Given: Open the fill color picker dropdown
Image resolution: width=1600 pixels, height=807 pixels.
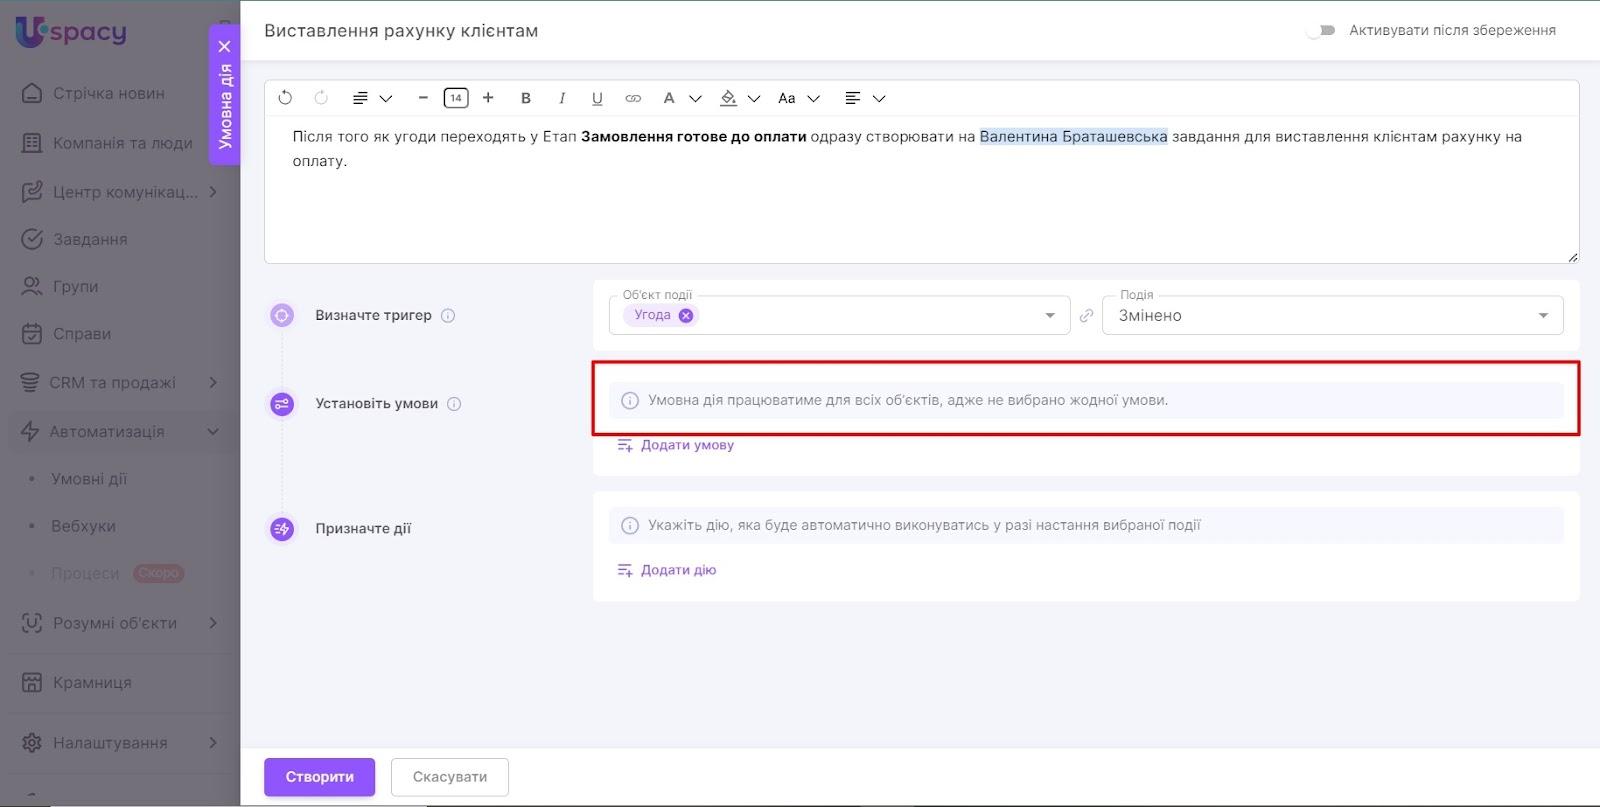Looking at the screenshot, I should [754, 98].
